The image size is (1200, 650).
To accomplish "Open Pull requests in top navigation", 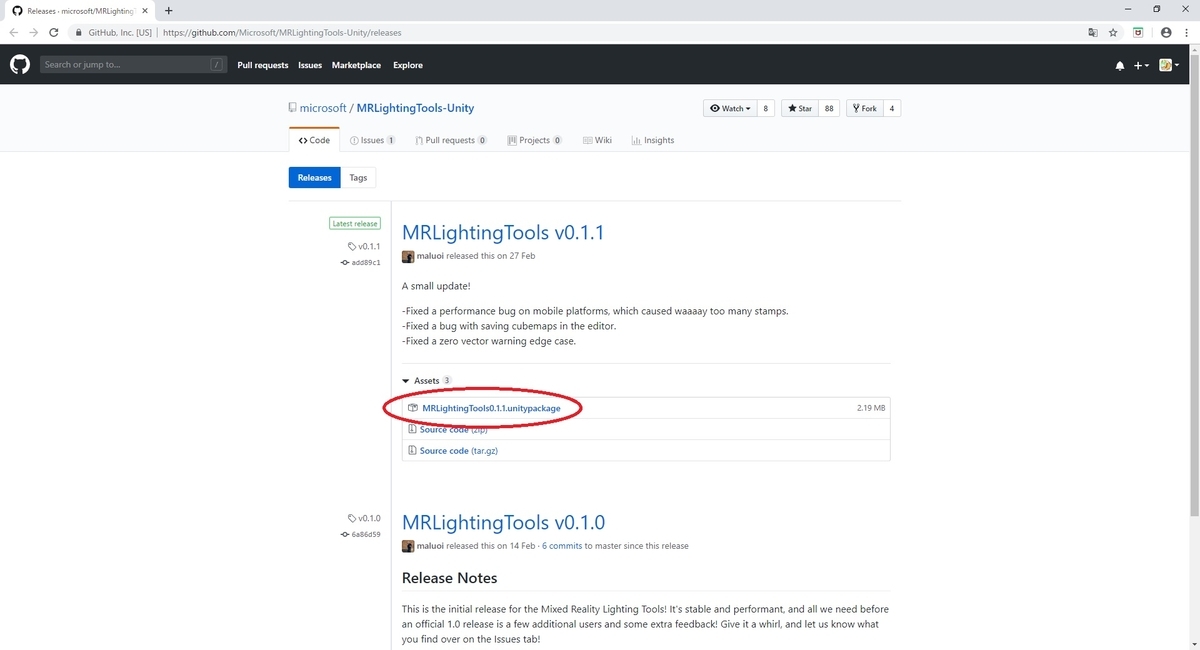I will [x=262, y=65].
